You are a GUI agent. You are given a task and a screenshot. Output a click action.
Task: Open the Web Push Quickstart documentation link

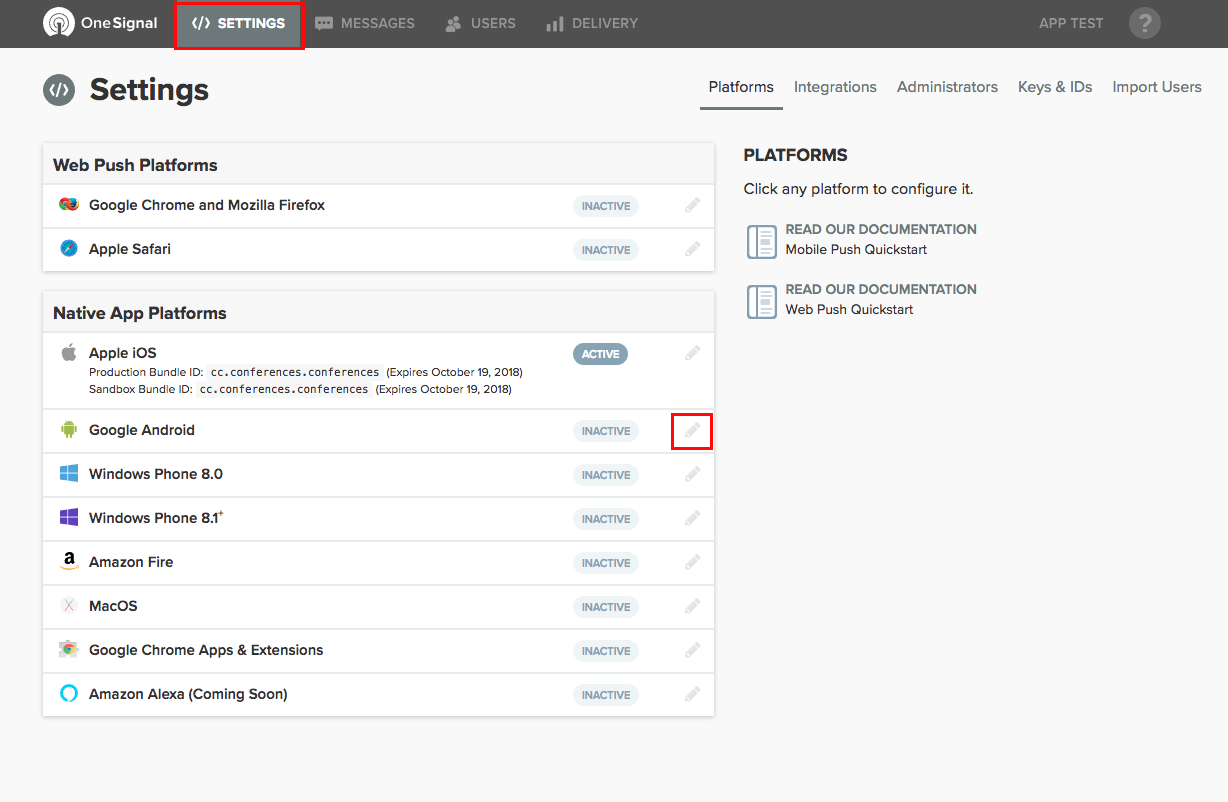pyautogui.click(x=881, y=299)
